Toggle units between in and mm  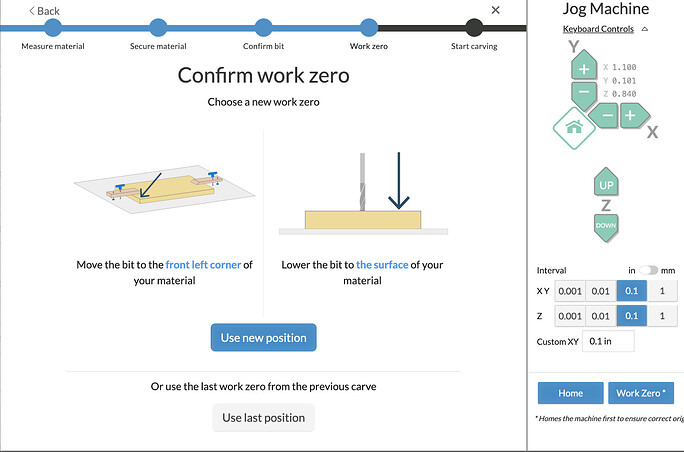pyautogui.click(x=648, y=271)
